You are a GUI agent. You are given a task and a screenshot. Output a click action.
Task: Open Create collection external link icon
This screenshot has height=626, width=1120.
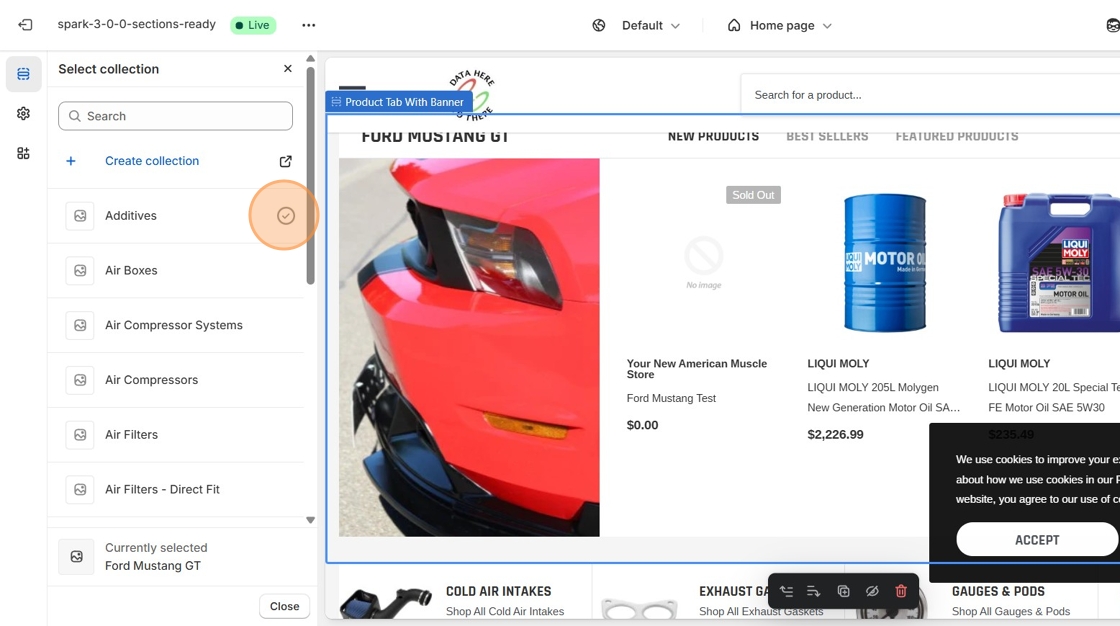pos(286,161)
